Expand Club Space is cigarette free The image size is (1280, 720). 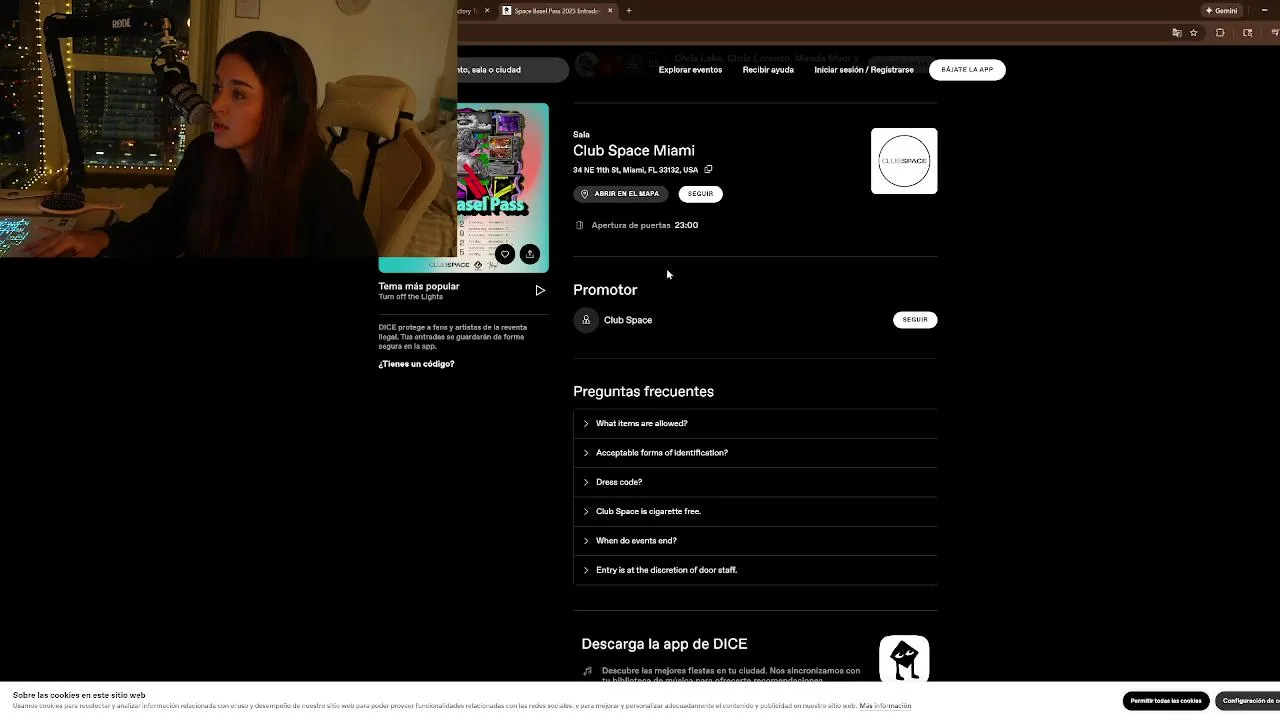coord(755,511)
